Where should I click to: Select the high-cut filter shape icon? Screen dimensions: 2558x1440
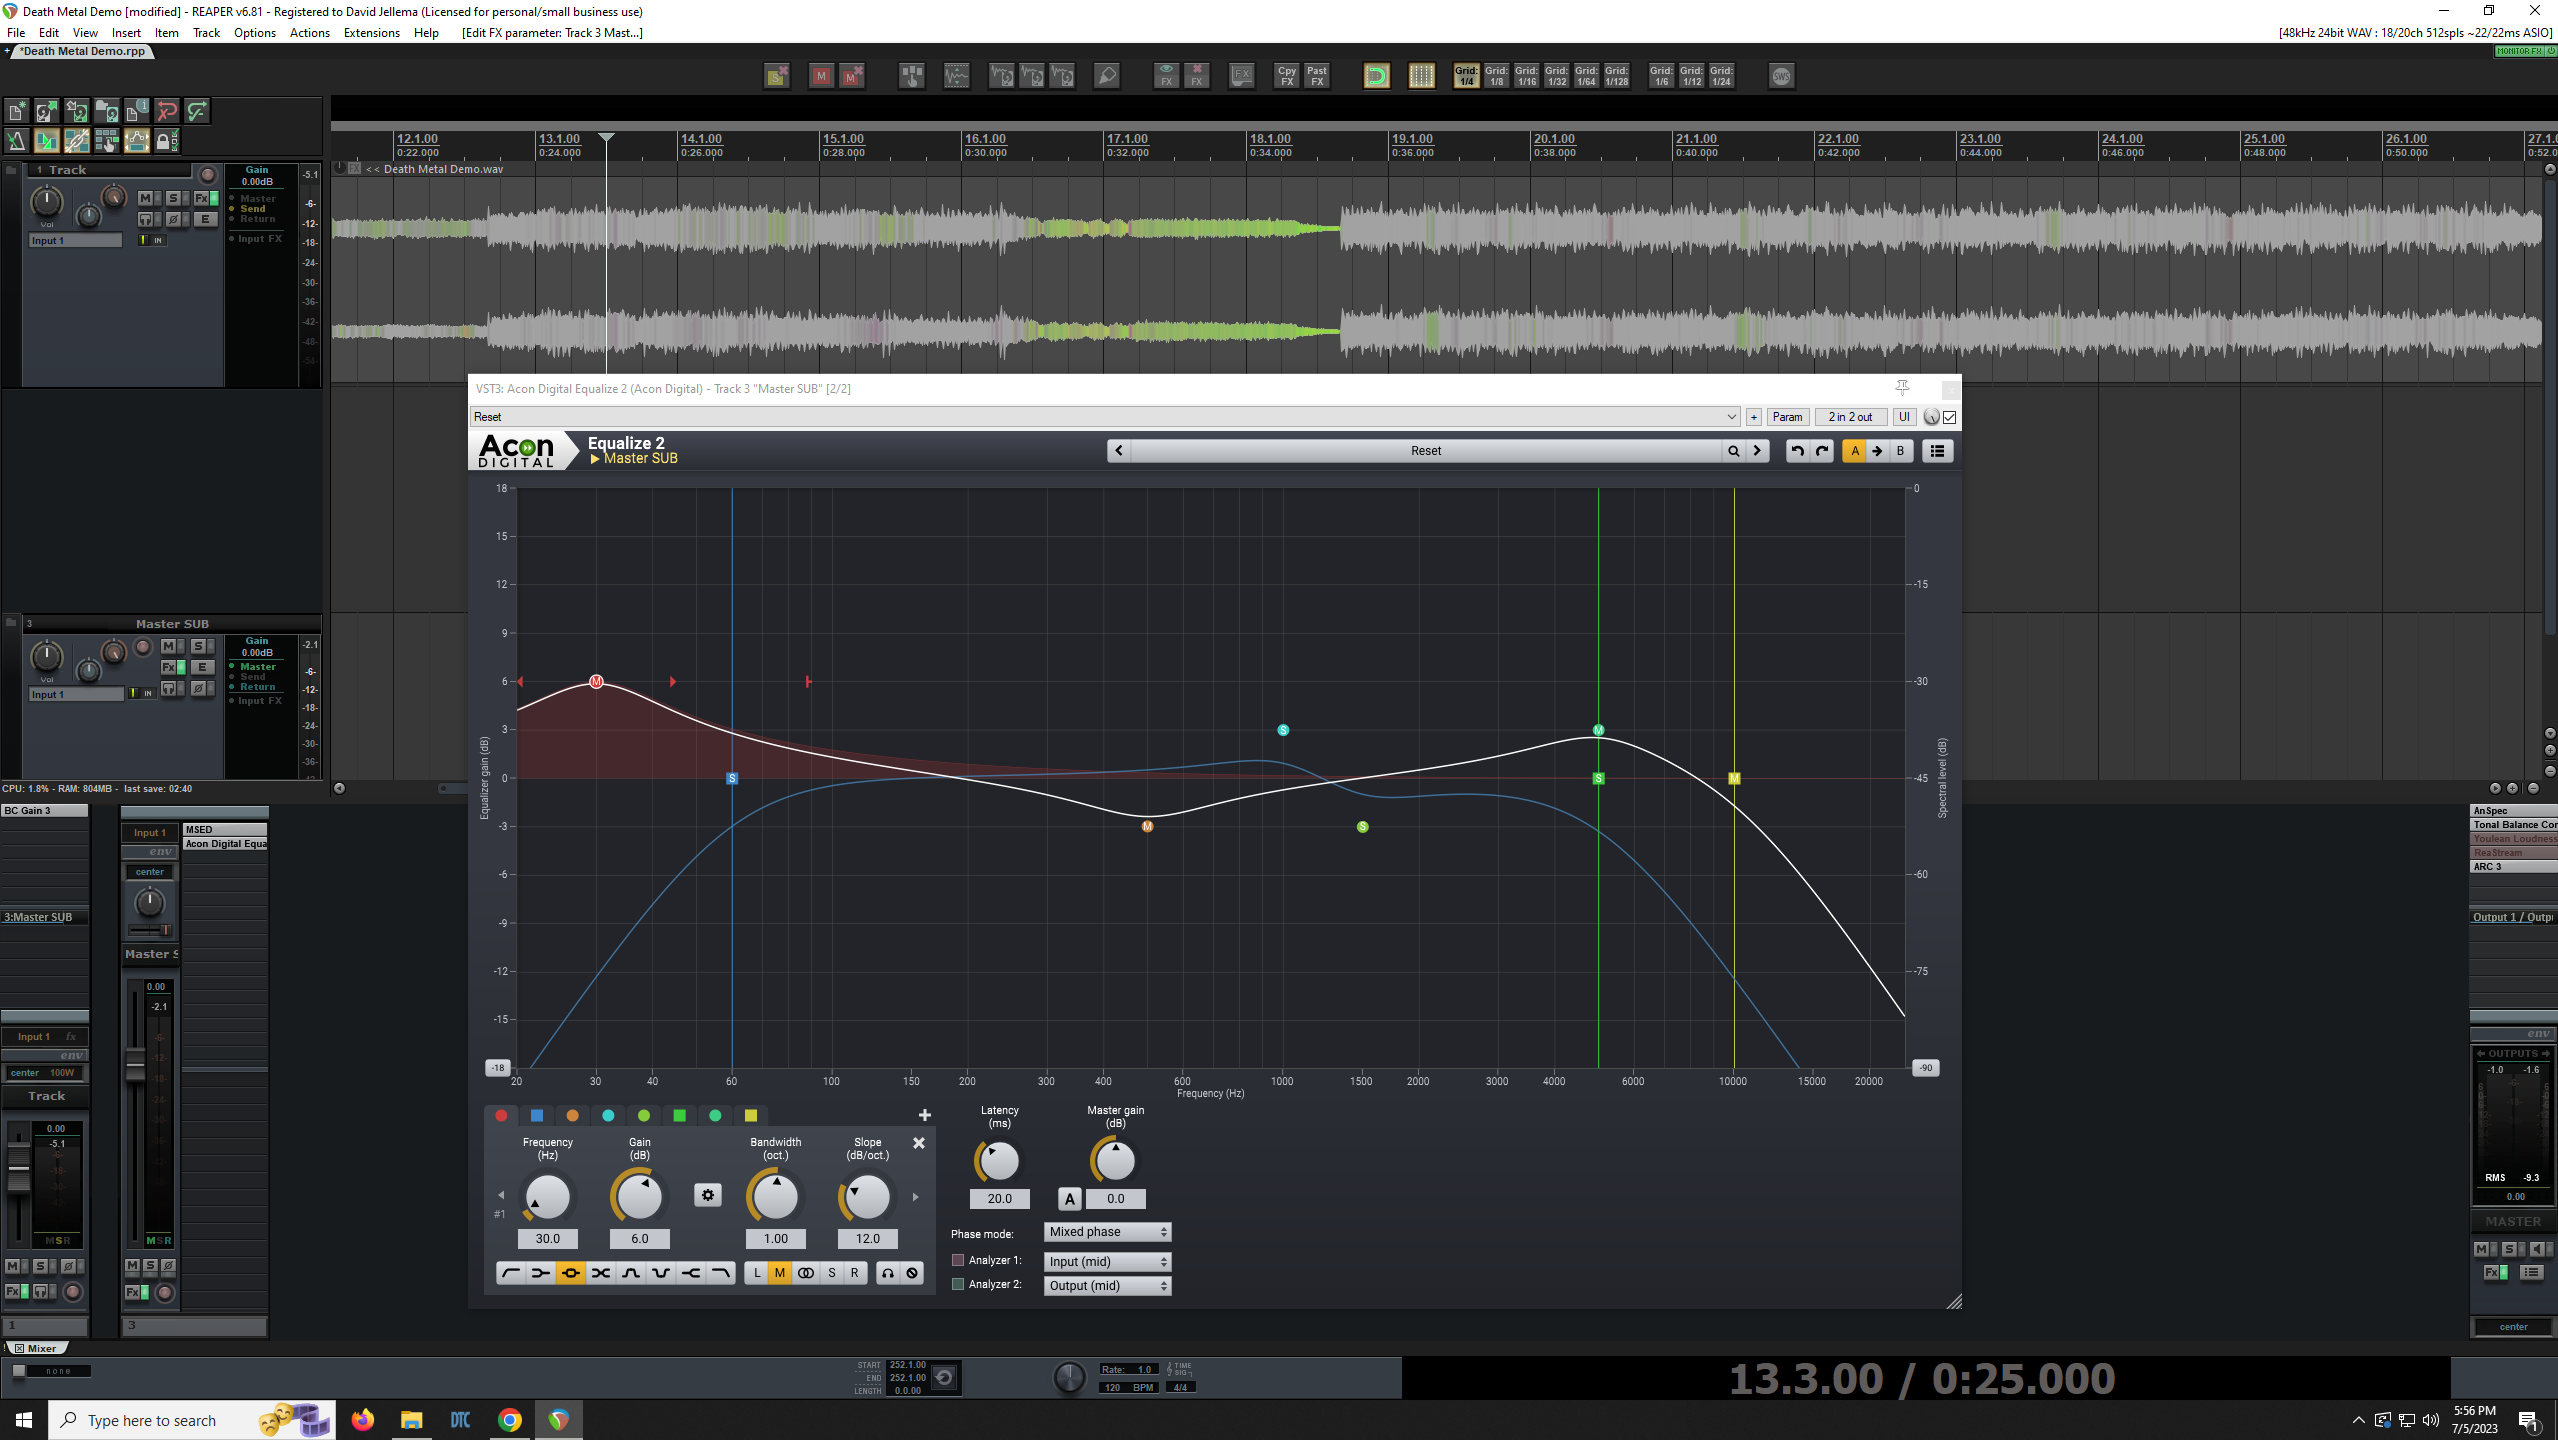(721, 1273)
